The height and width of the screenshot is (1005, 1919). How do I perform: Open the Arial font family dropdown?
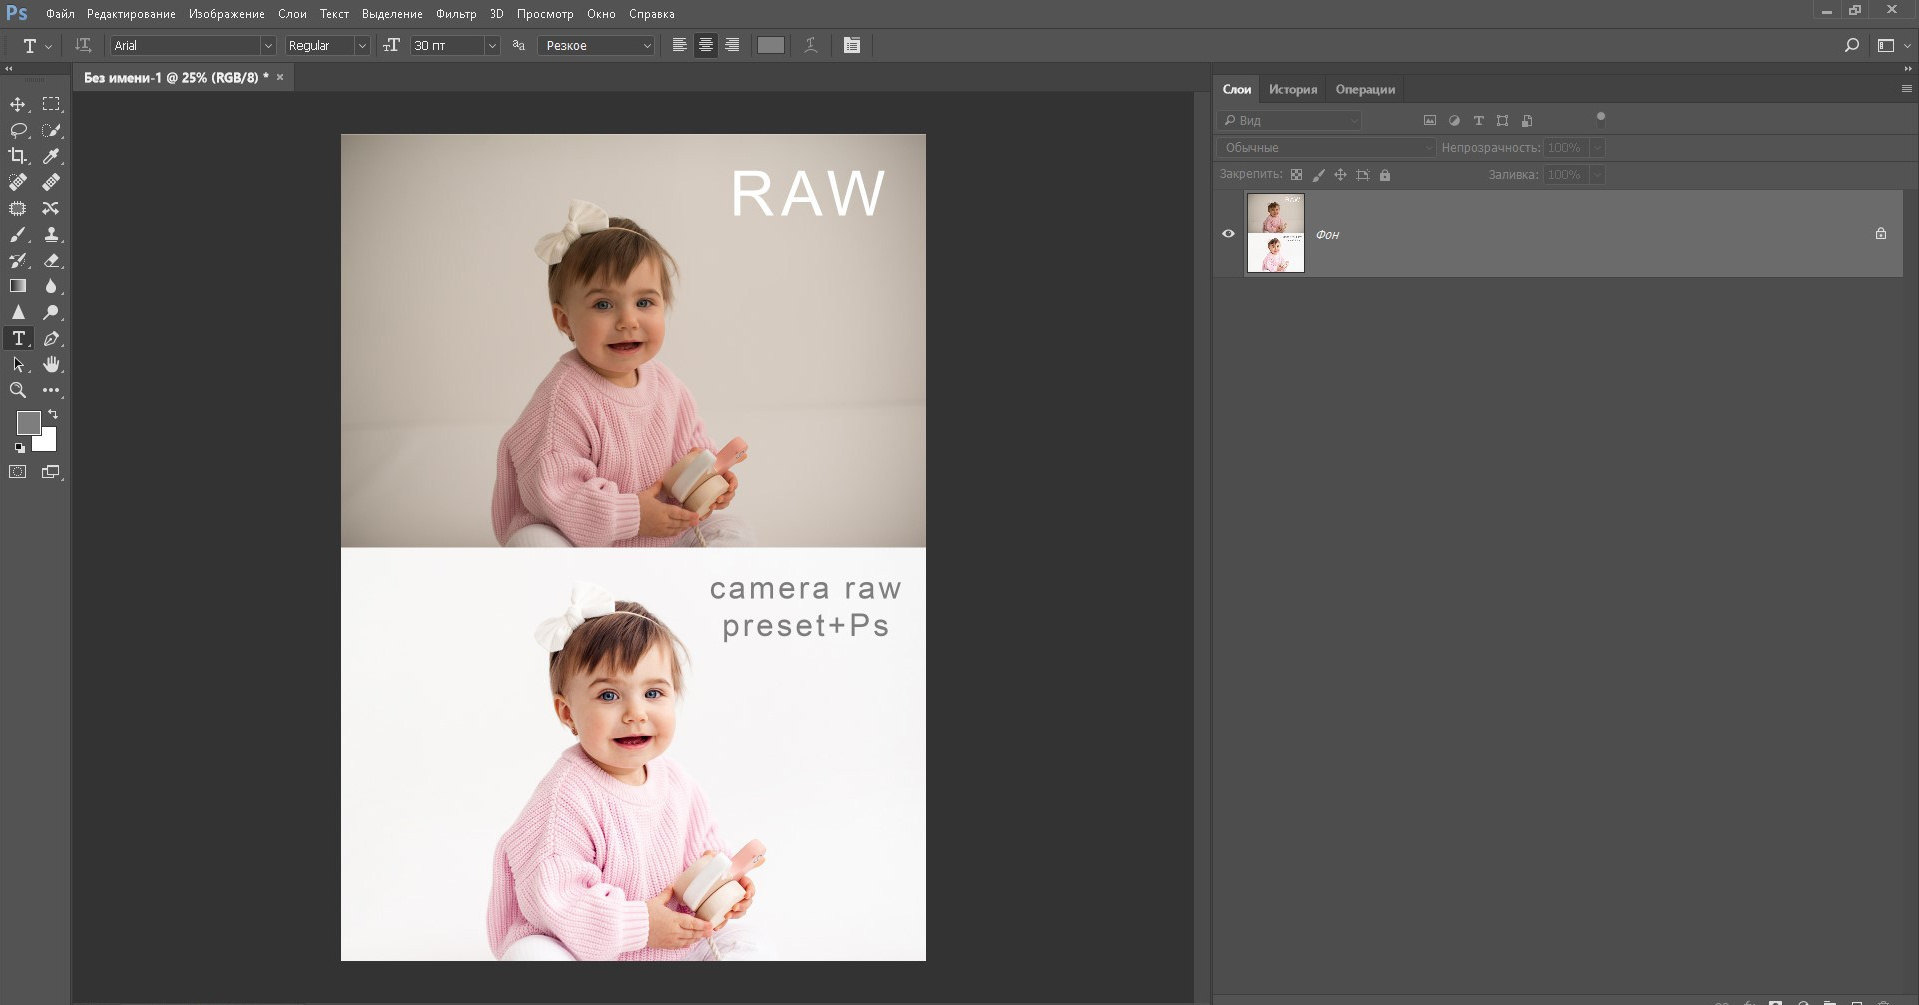click(x=267, y=46)
